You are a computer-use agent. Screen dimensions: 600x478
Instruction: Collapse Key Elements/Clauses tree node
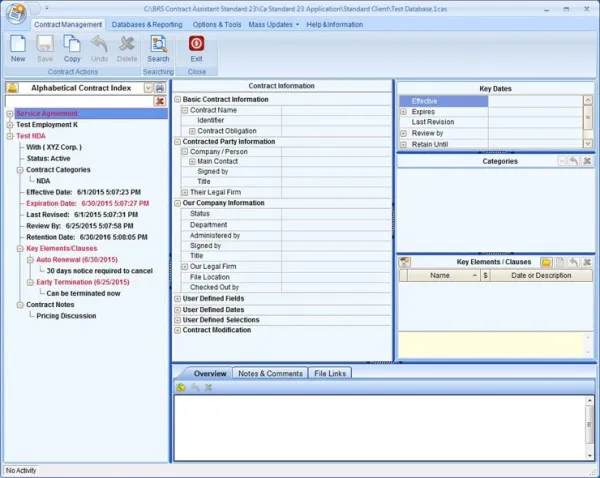20,249
